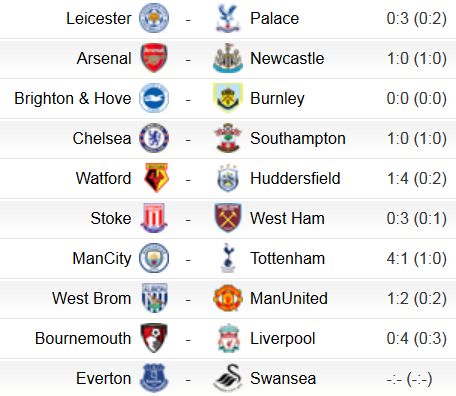The width and height of the screenshot is (456, 396).
Task: Click the Watford hornet crest
Action: click(x=156, y=178)
